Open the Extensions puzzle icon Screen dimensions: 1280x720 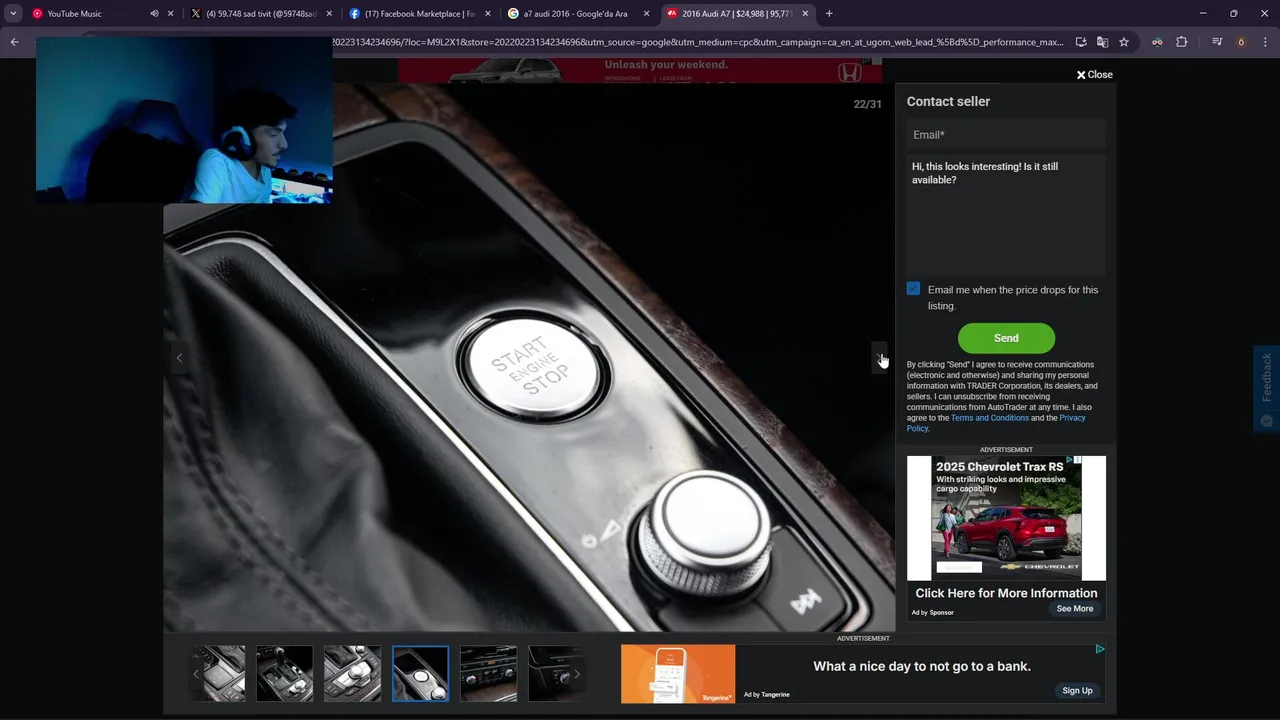[x=1182, y=42]
